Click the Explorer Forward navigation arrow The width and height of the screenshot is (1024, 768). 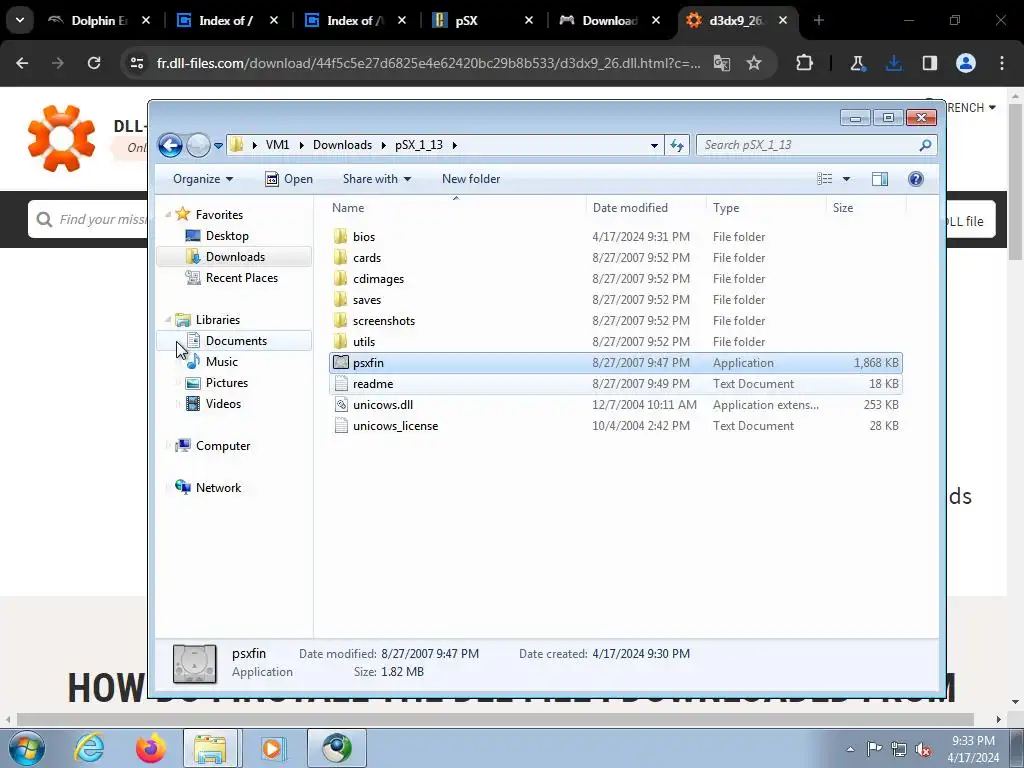pos(198,145)
